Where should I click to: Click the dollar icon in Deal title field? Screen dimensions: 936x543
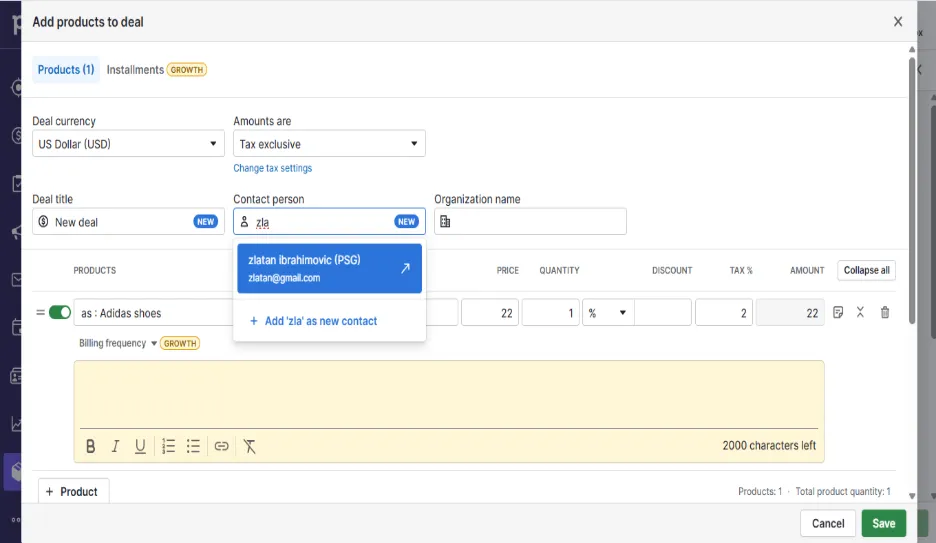[43, 221]
